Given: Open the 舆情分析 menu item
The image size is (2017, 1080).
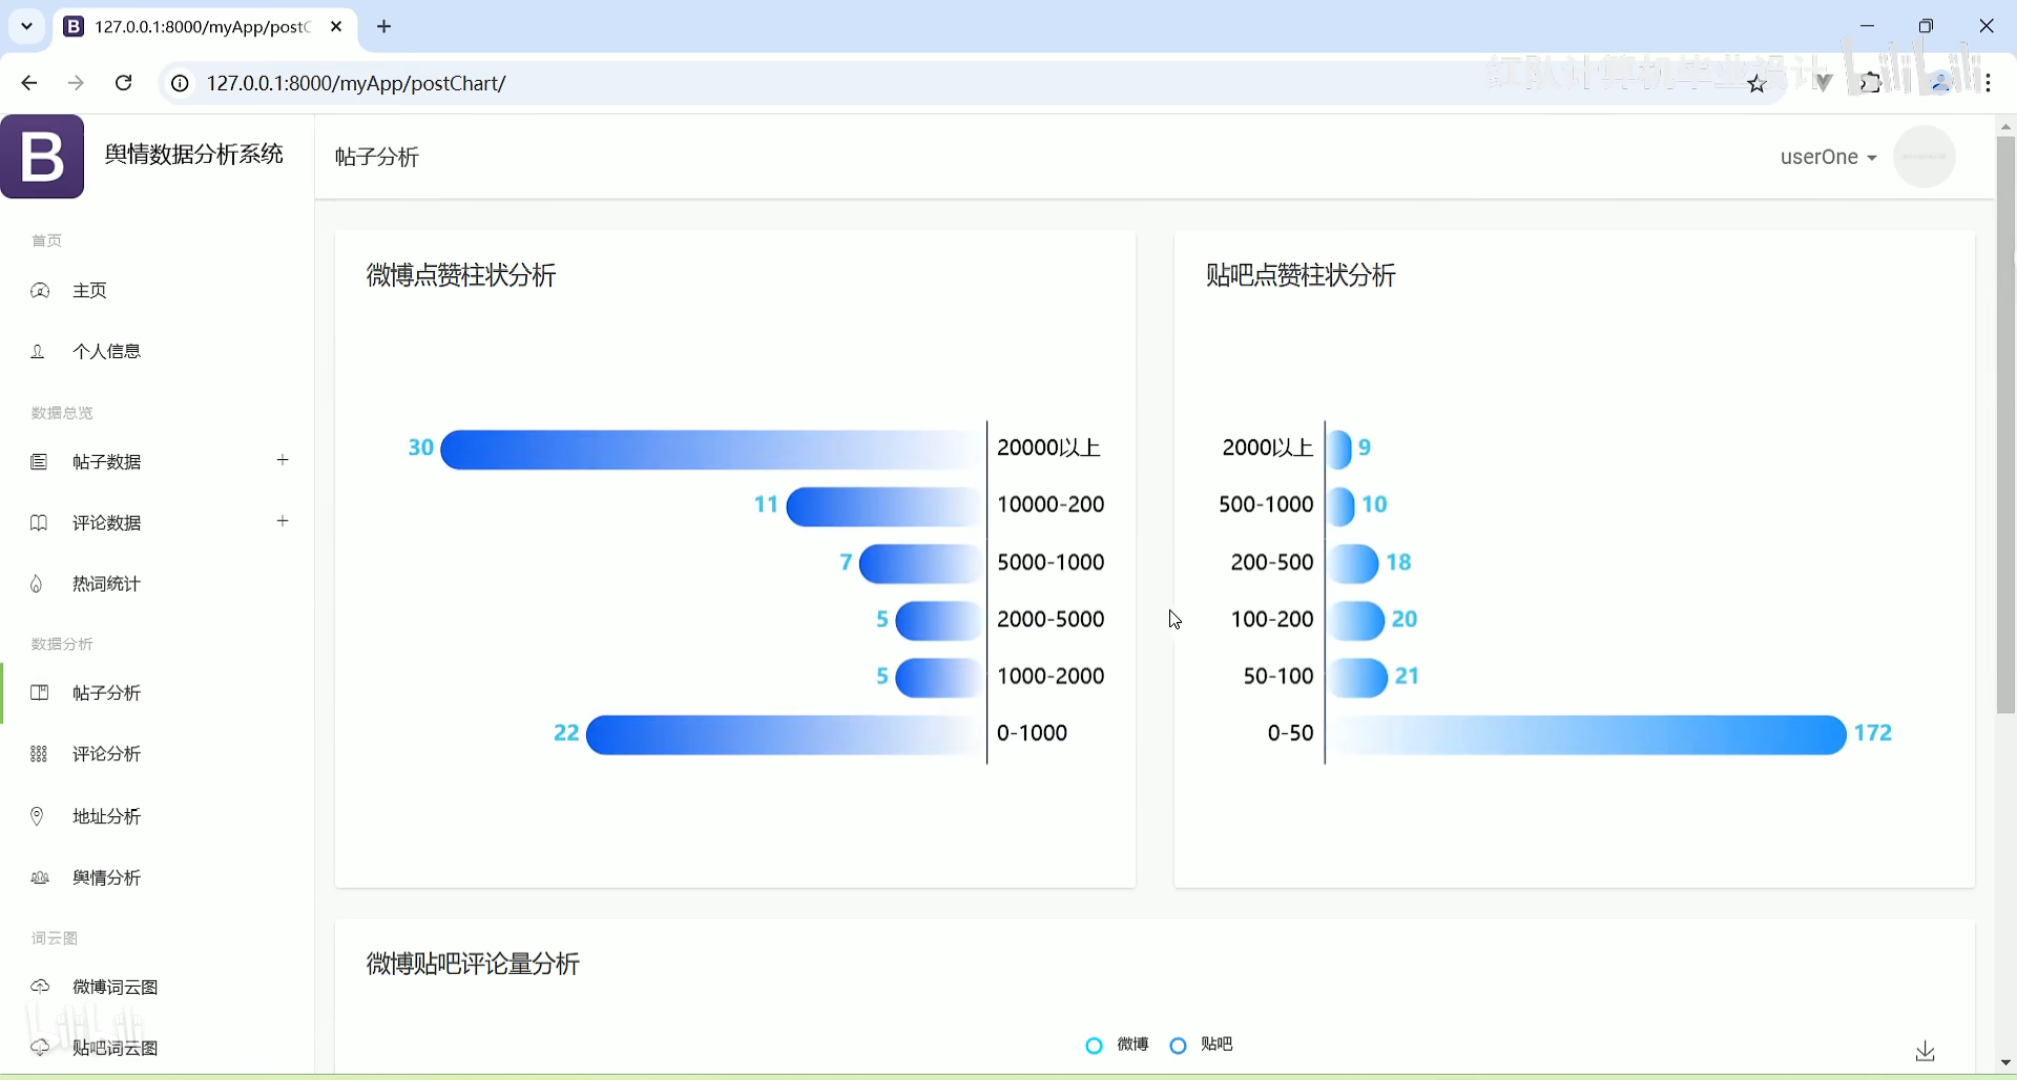Looking at the screenshot, I should tap(106, 877).
